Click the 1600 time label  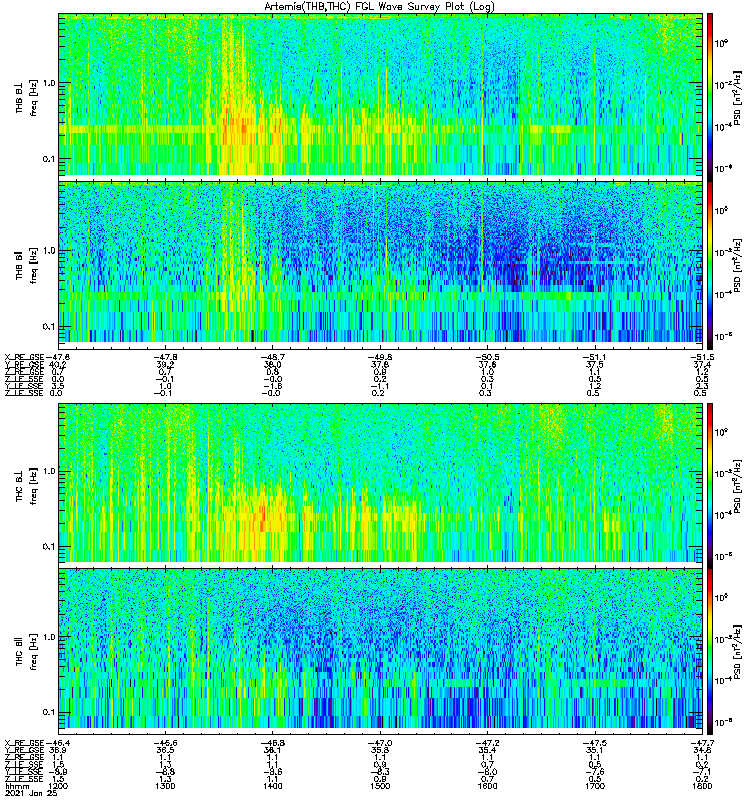point(487,786)
